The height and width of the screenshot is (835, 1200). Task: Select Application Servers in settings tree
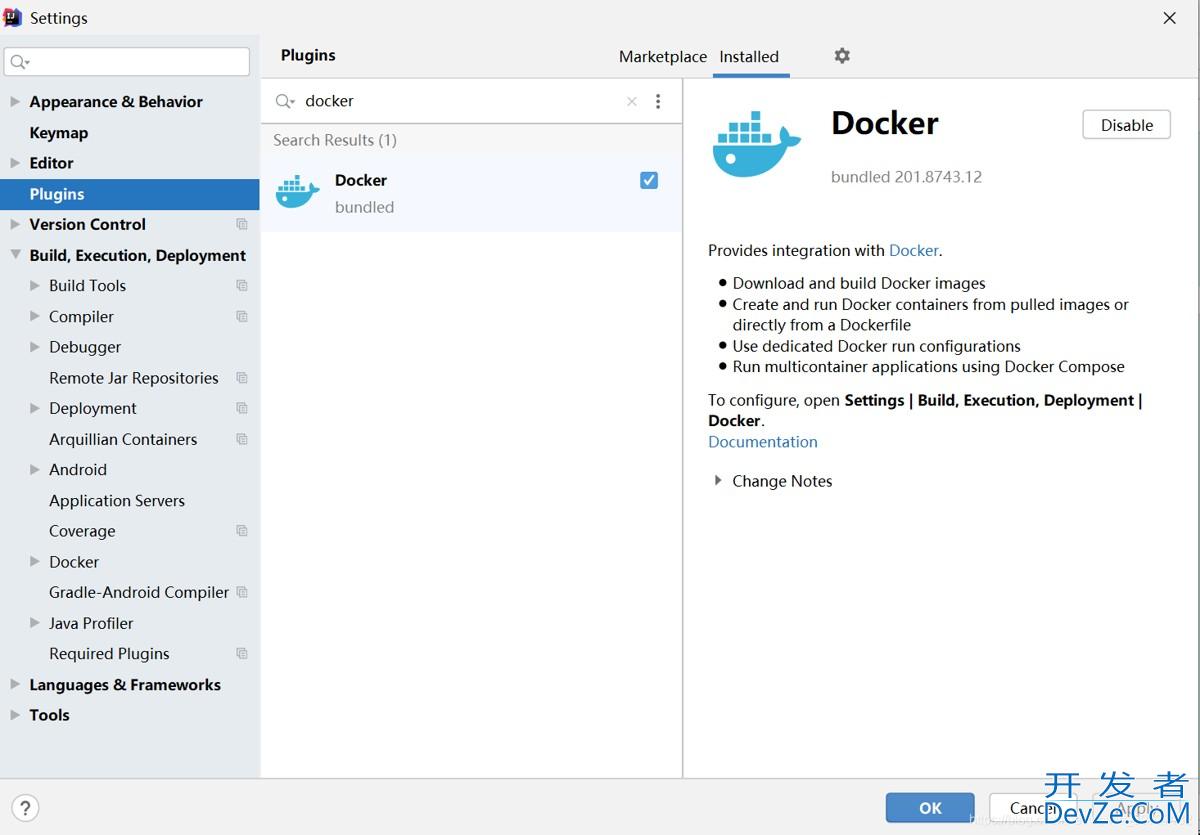coord(117,500)
